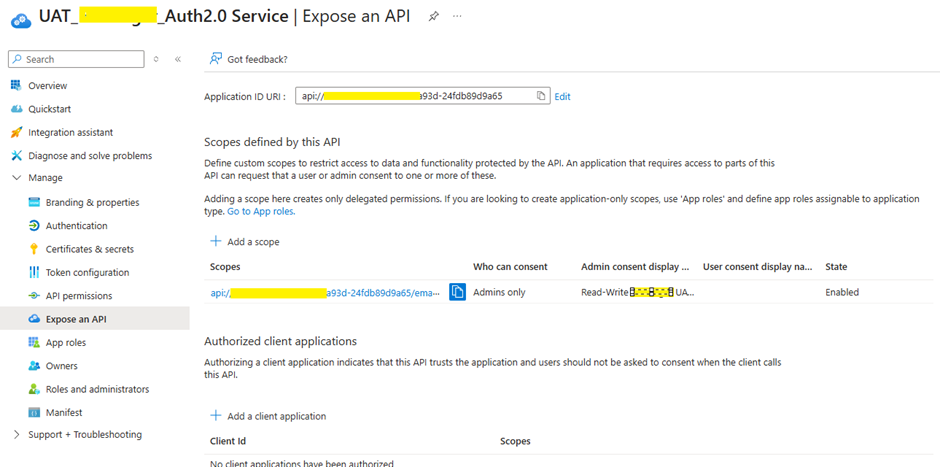Click the Admin consent display column header

(635, 267)
